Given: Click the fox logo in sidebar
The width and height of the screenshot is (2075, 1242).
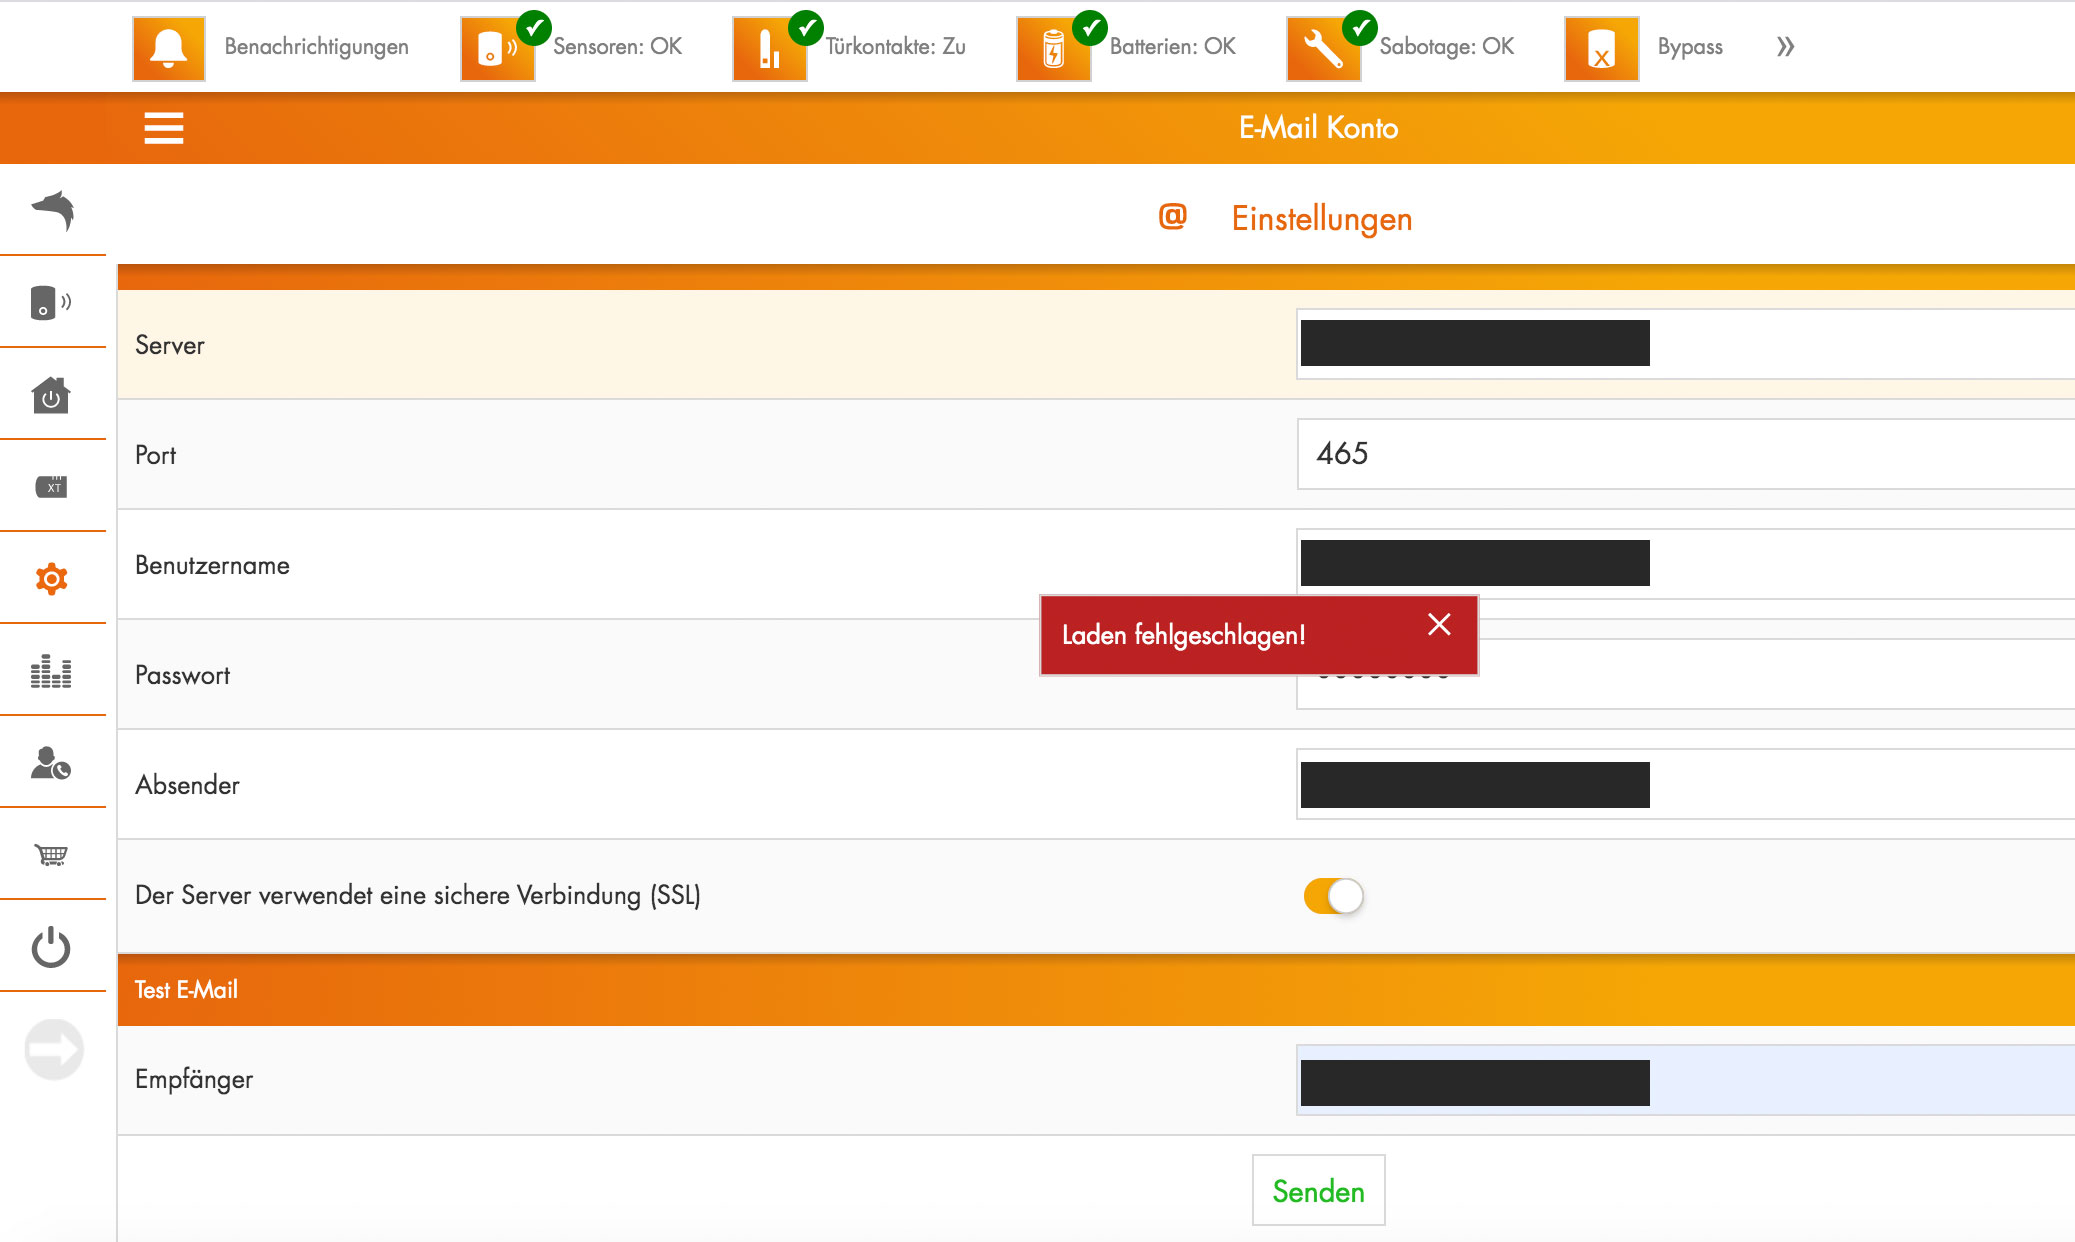Looking at the screenshot, I should point(53,210).
